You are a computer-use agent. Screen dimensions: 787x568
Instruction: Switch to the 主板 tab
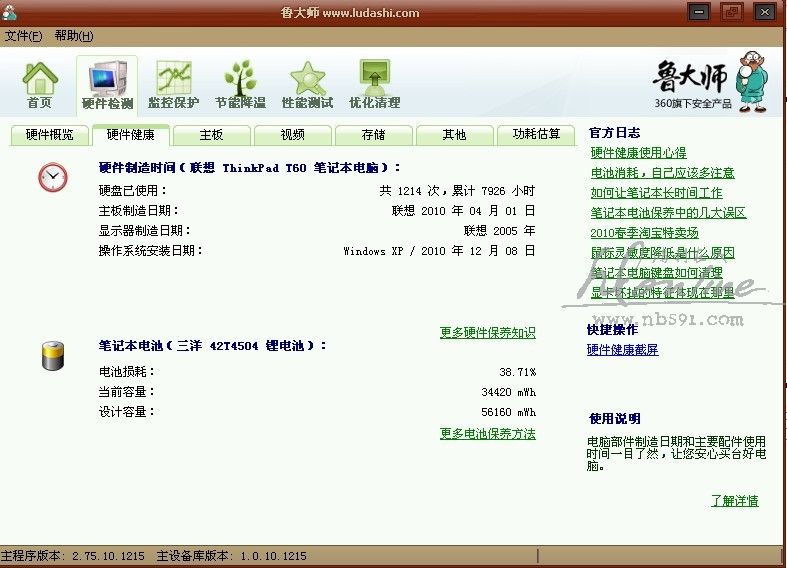(211, 135)
